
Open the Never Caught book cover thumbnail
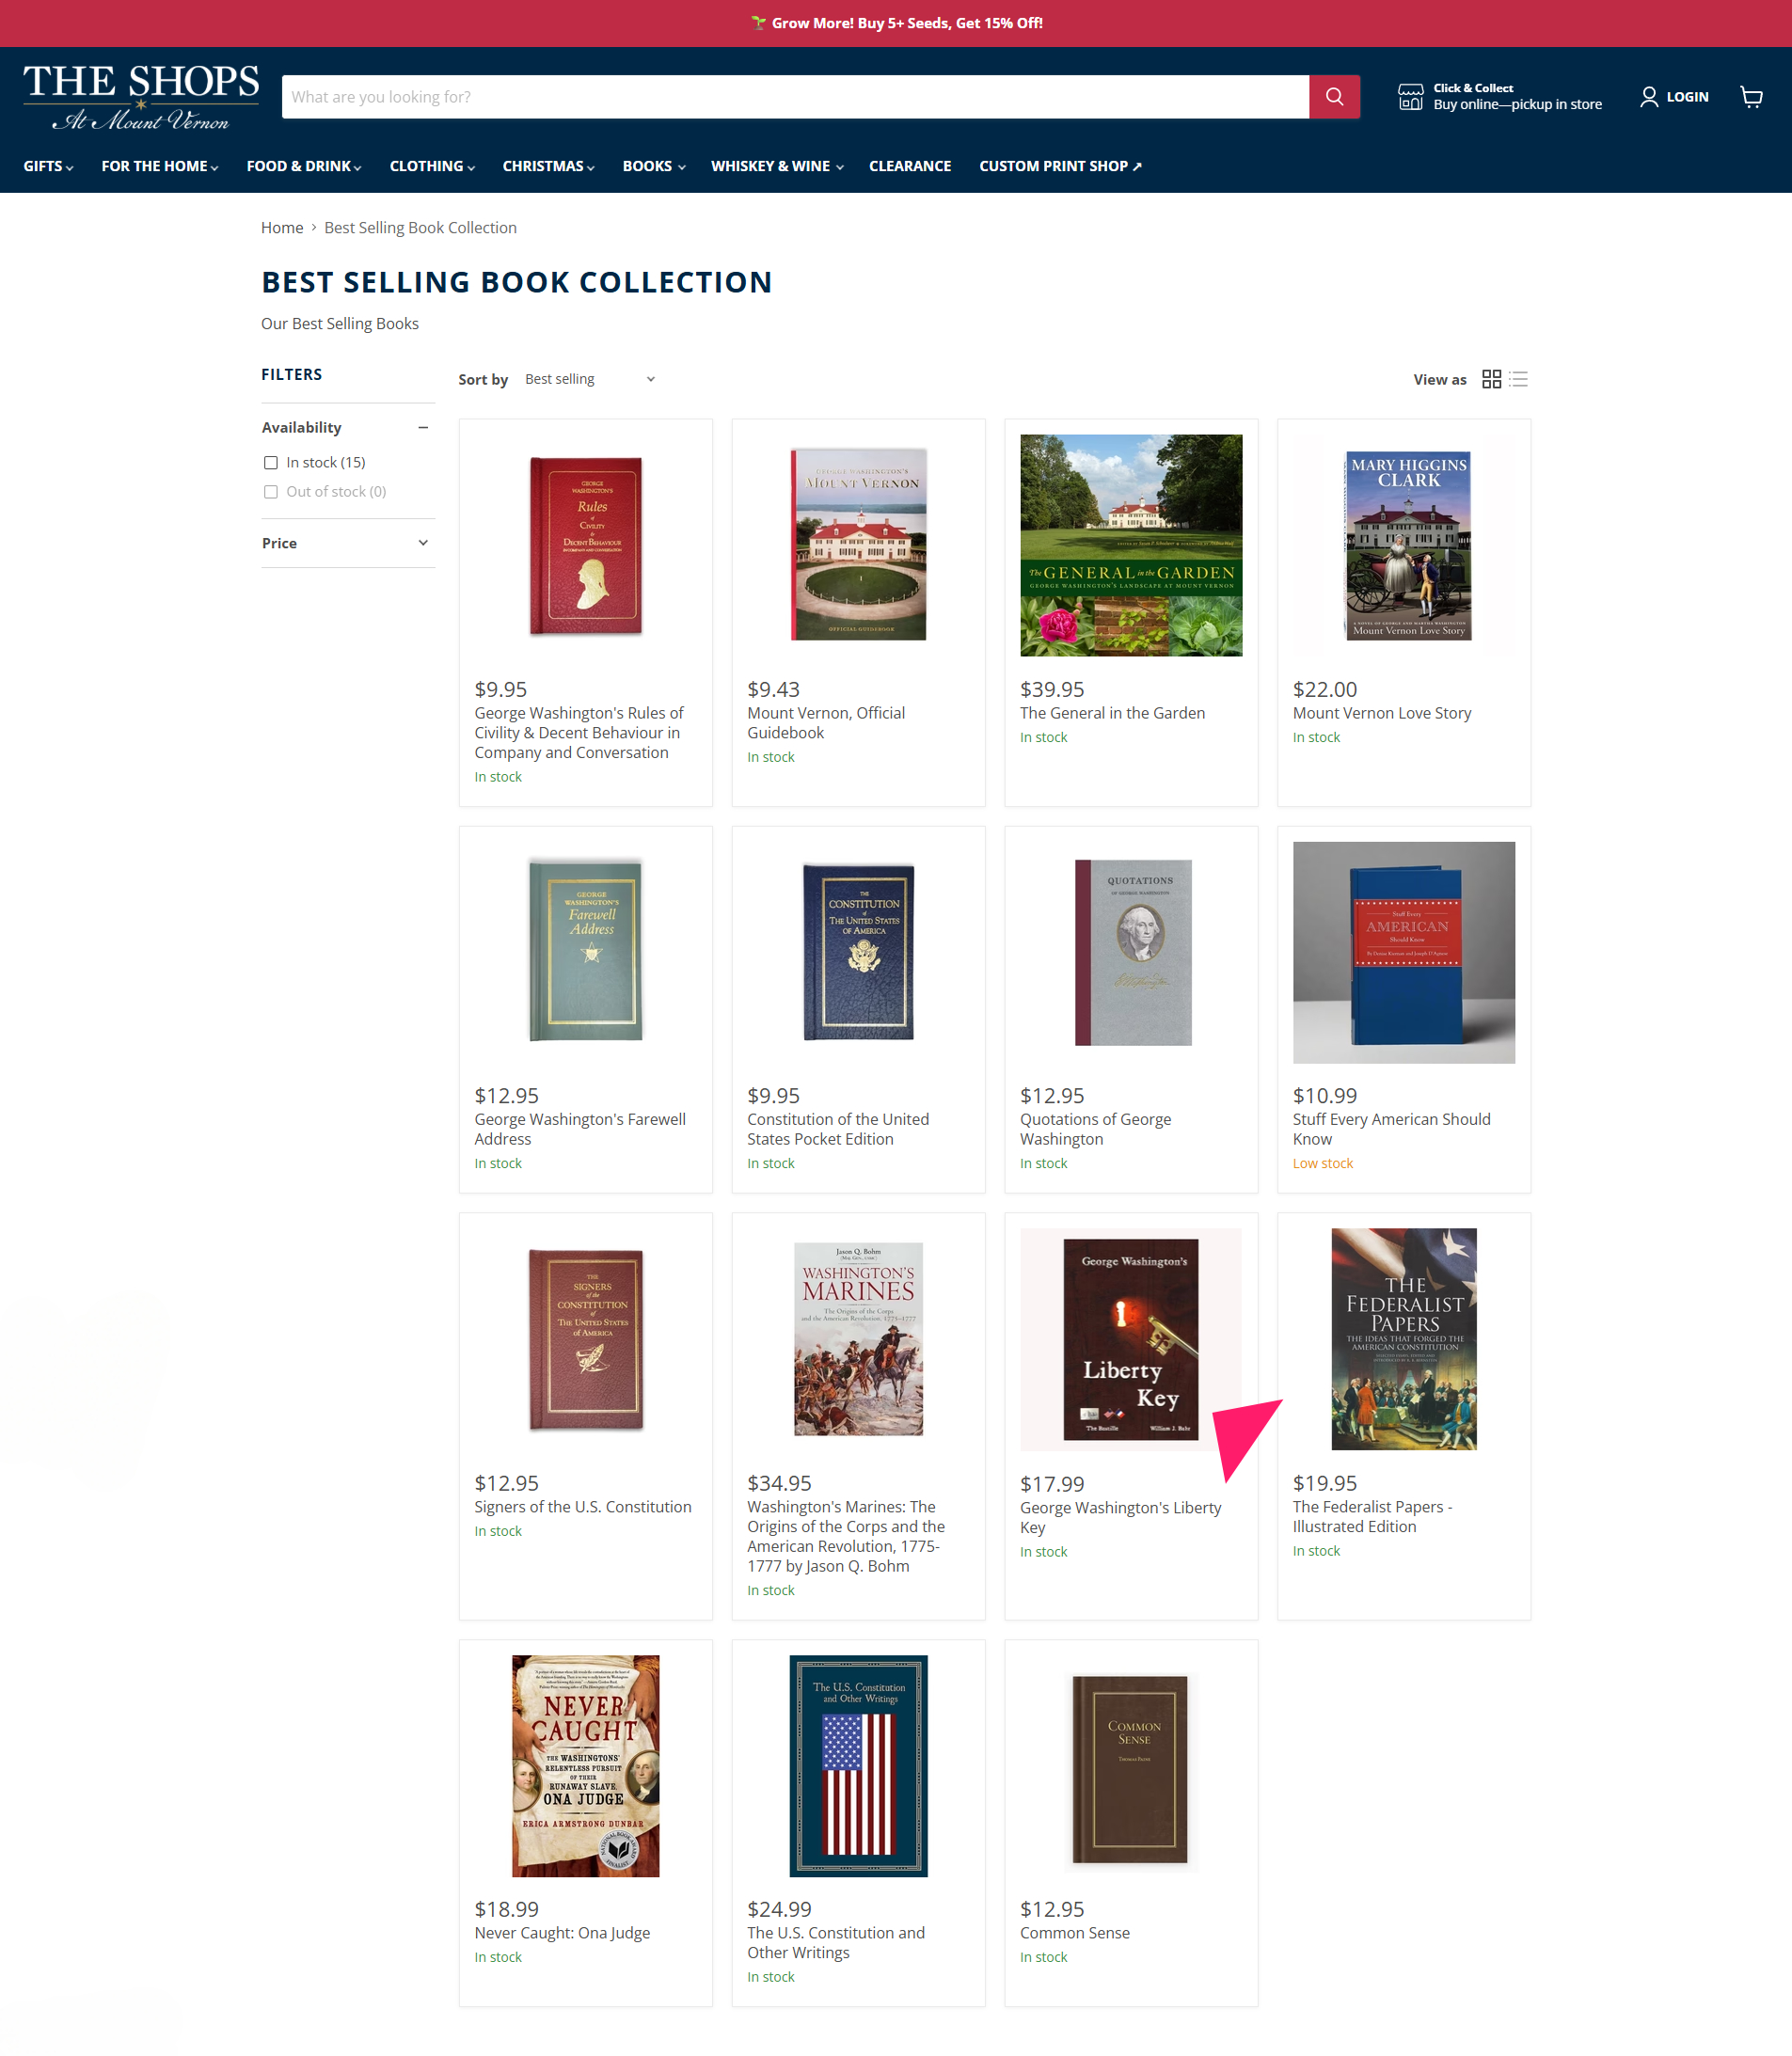click(x=585, y=1765)
